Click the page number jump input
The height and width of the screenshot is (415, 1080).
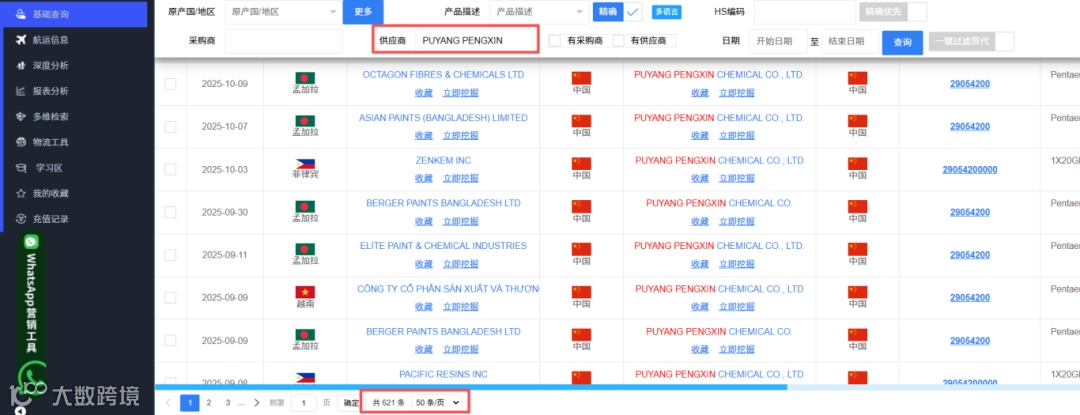304,403
